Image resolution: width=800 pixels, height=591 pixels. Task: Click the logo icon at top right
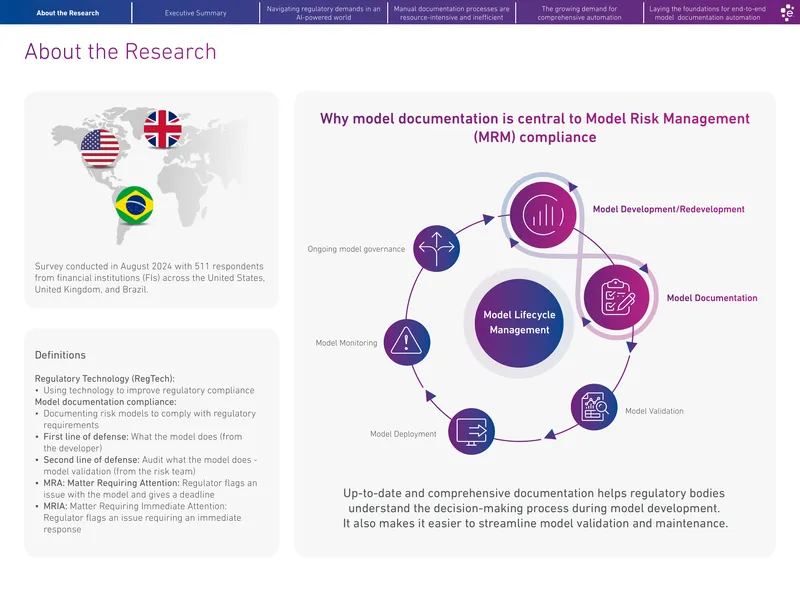coord(787,12)
